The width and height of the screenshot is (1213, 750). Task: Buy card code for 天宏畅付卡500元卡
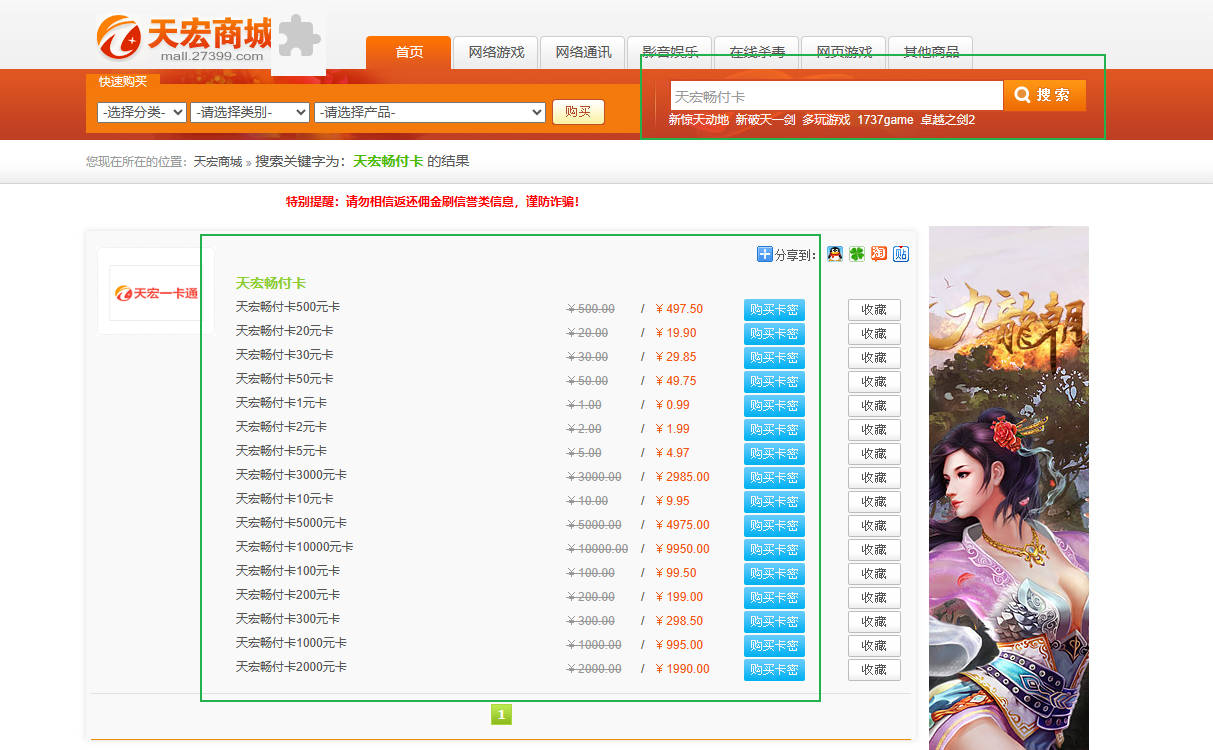pos(774,310)
